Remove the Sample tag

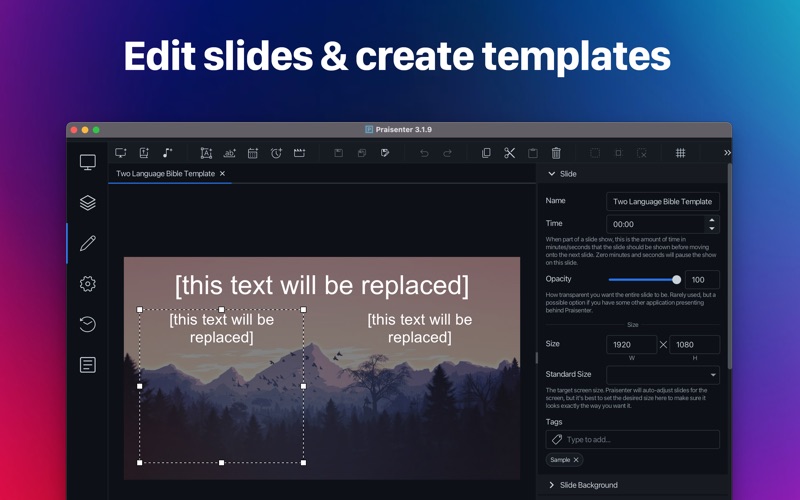pos(576,460)
